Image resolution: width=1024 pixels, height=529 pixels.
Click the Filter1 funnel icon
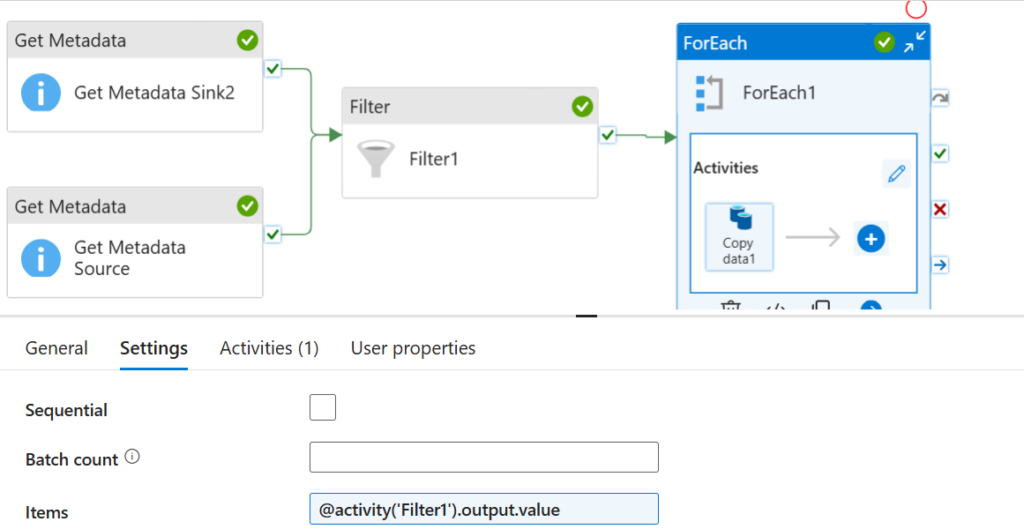click(375, 158)
